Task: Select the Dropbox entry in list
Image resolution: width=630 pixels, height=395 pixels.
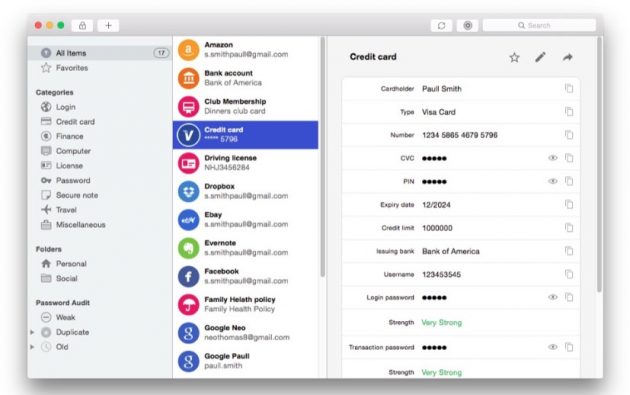Action: click(245, 191)
